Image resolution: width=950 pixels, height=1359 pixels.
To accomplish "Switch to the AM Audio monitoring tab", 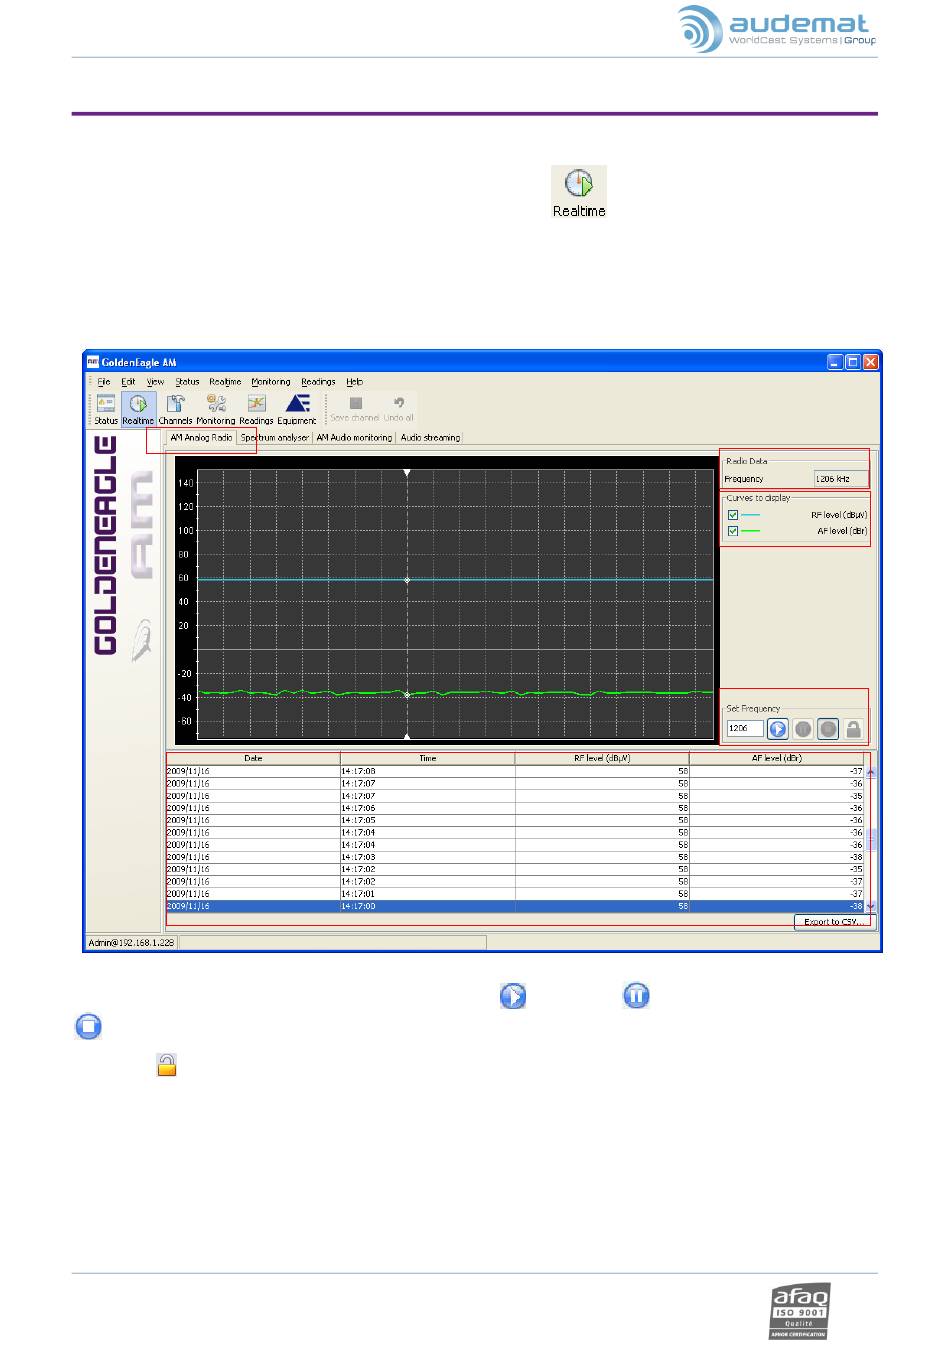I will (x=354, y=438).
